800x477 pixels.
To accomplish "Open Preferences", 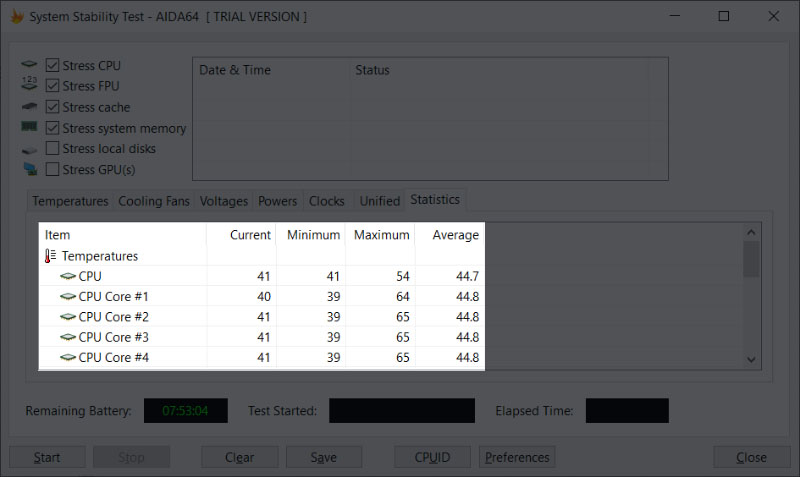I will click(517, 457).
